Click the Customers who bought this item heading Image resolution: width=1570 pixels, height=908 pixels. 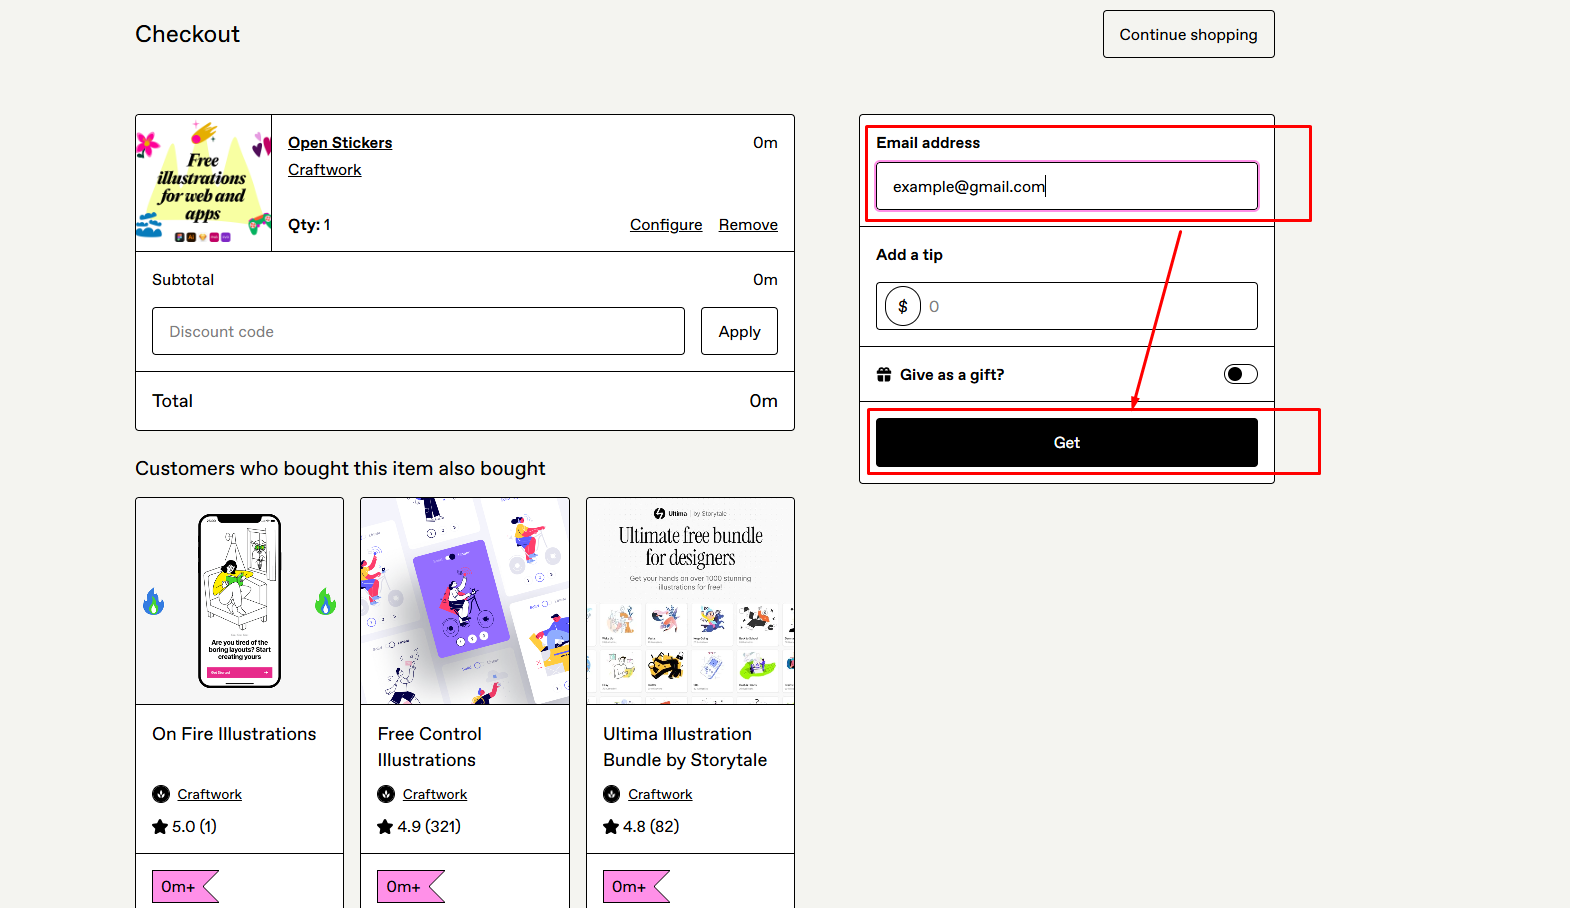(x=340, y=469)
